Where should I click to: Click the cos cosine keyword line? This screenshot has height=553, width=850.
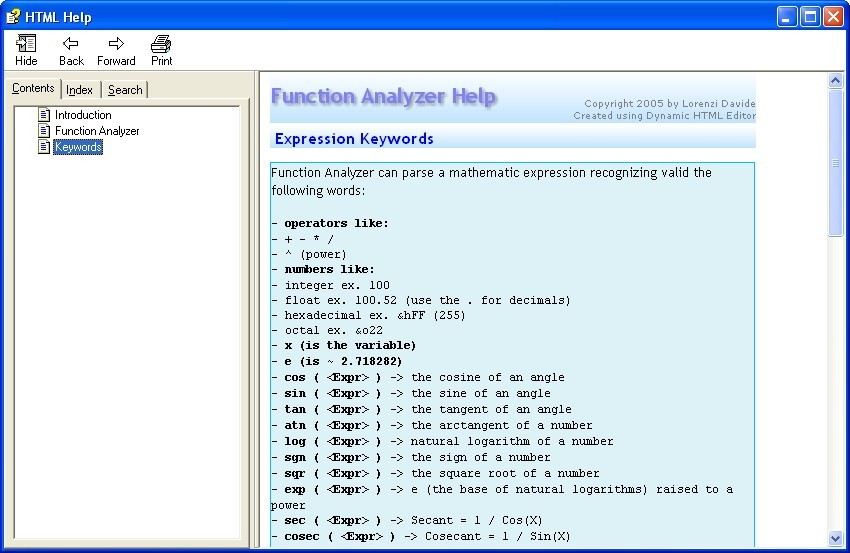(418, 377)
